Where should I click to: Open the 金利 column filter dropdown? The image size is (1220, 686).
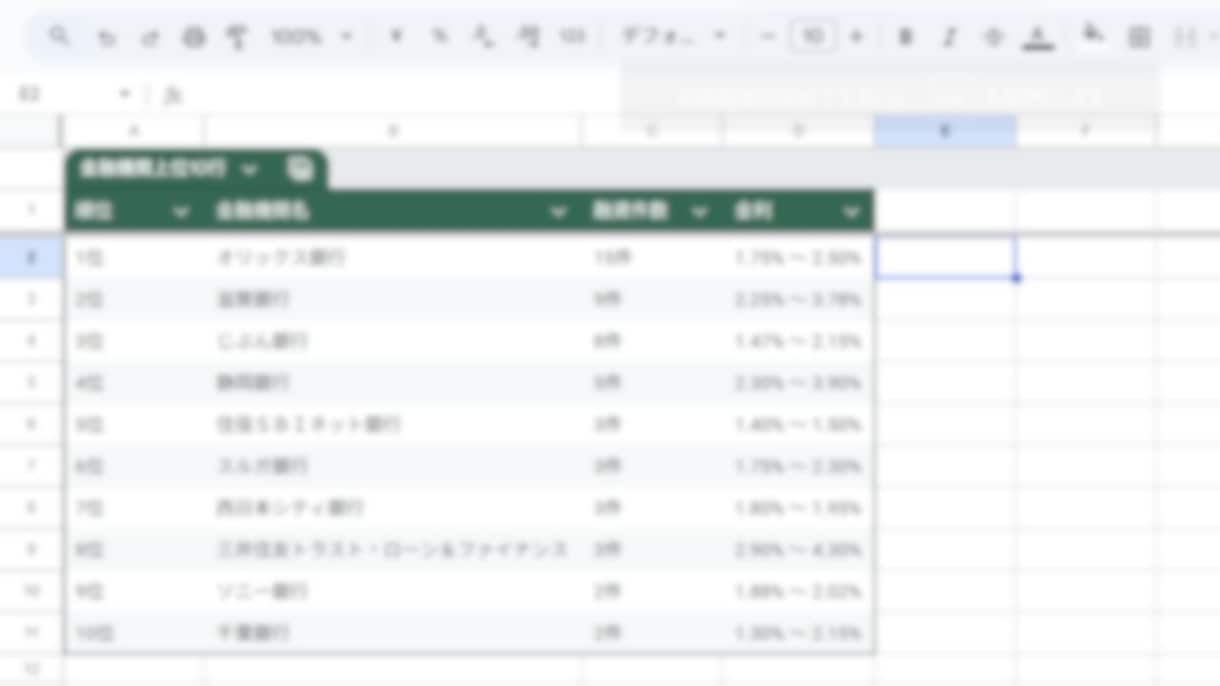(852, 212)
